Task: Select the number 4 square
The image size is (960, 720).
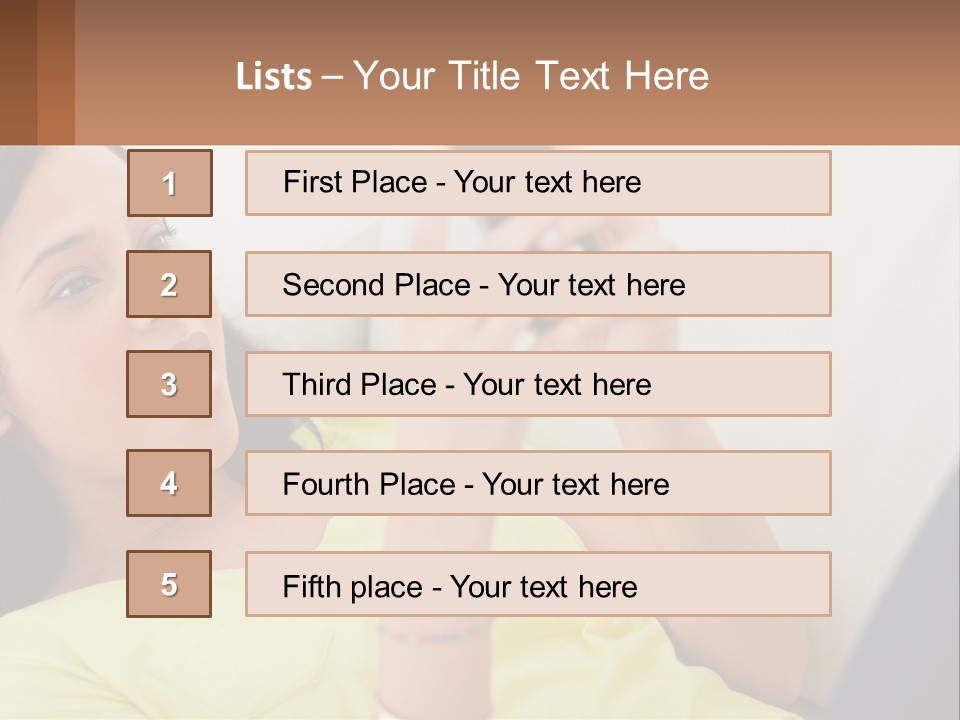Action: tap(169, 483)
